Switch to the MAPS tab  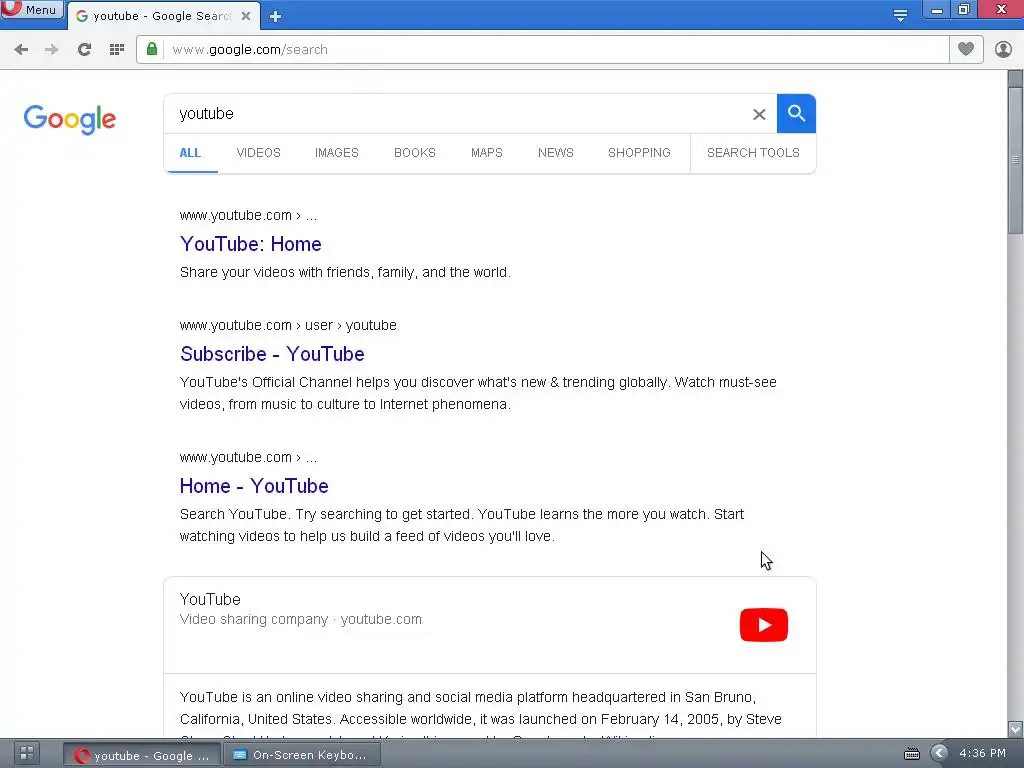[x=487, y=153]
